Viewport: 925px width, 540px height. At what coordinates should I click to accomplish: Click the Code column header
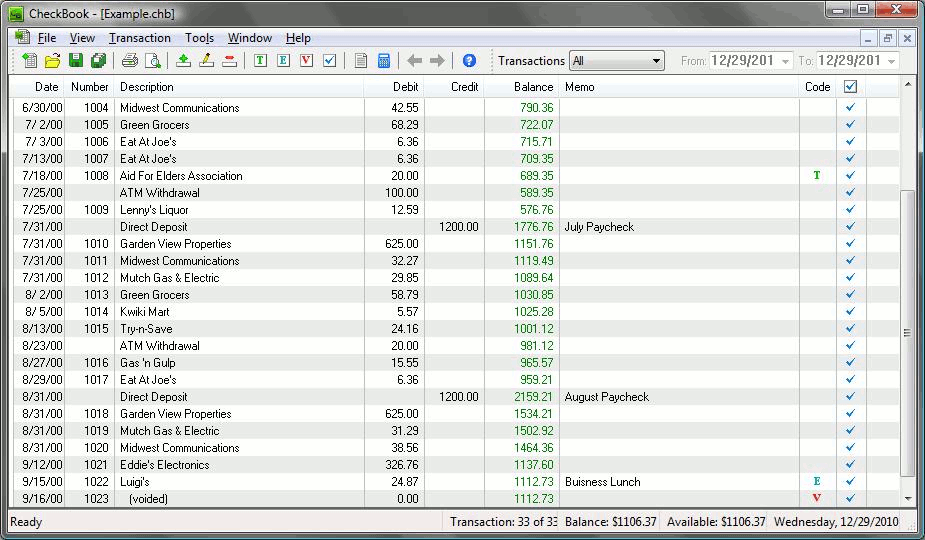coord(818,87)
